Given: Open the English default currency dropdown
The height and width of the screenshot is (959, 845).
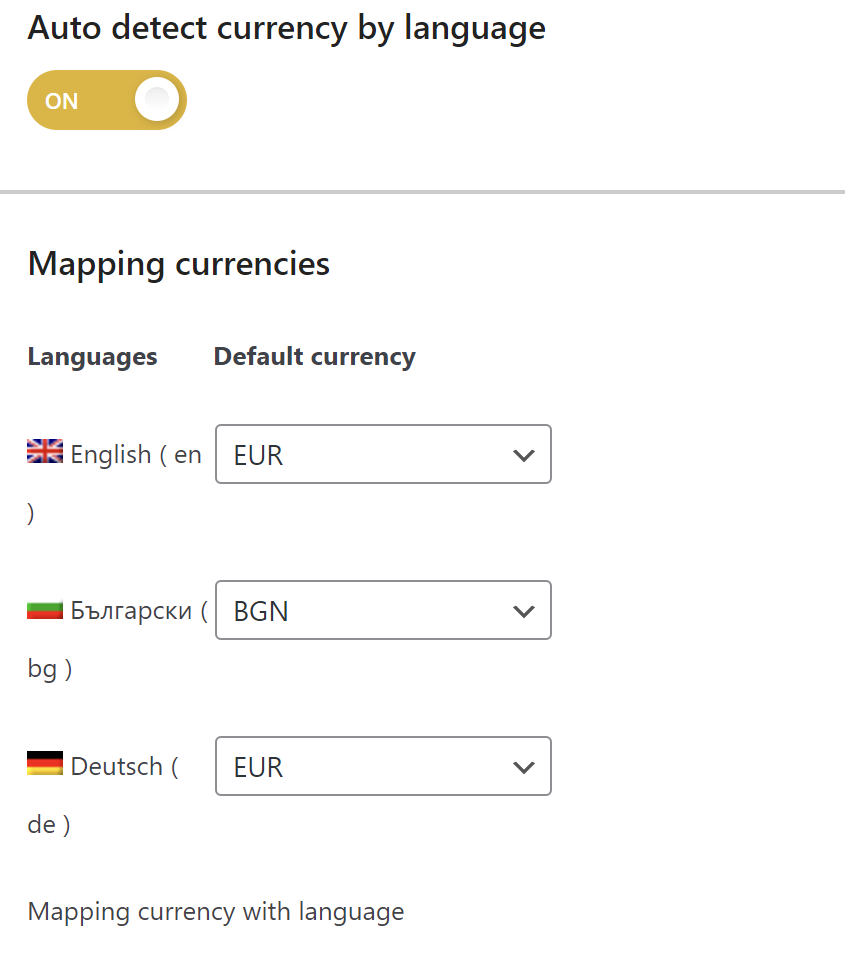Looking at the screenshot, I should click(383, 455).
